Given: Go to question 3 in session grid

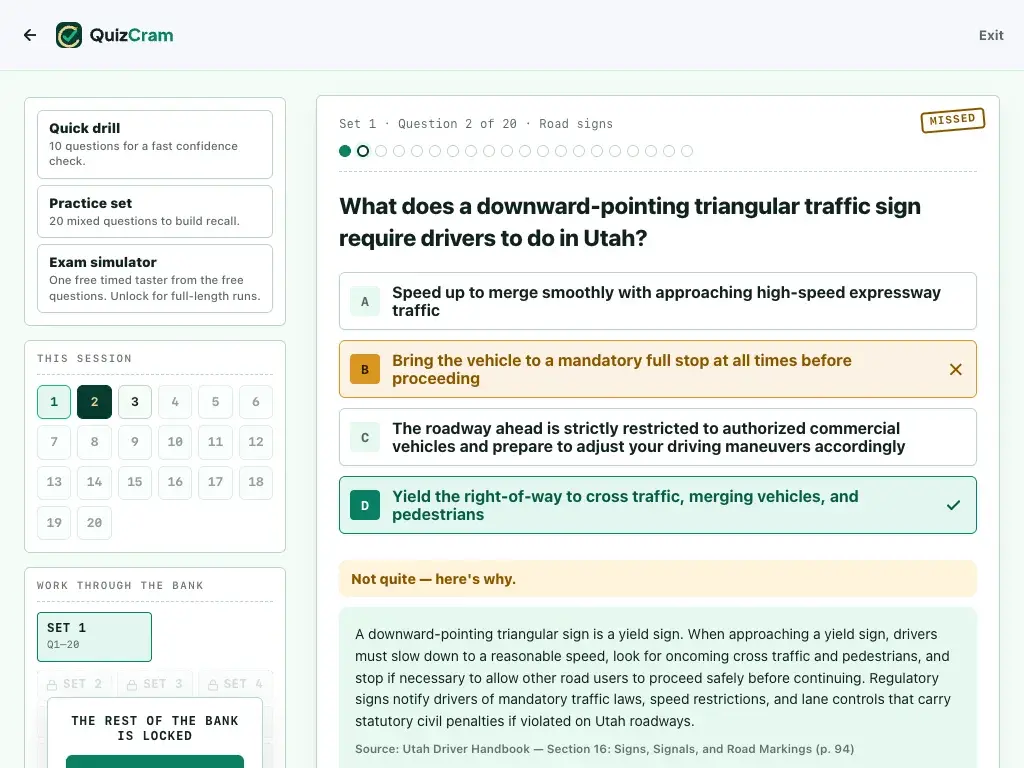Looking at the screenshot, I should 135,402.
